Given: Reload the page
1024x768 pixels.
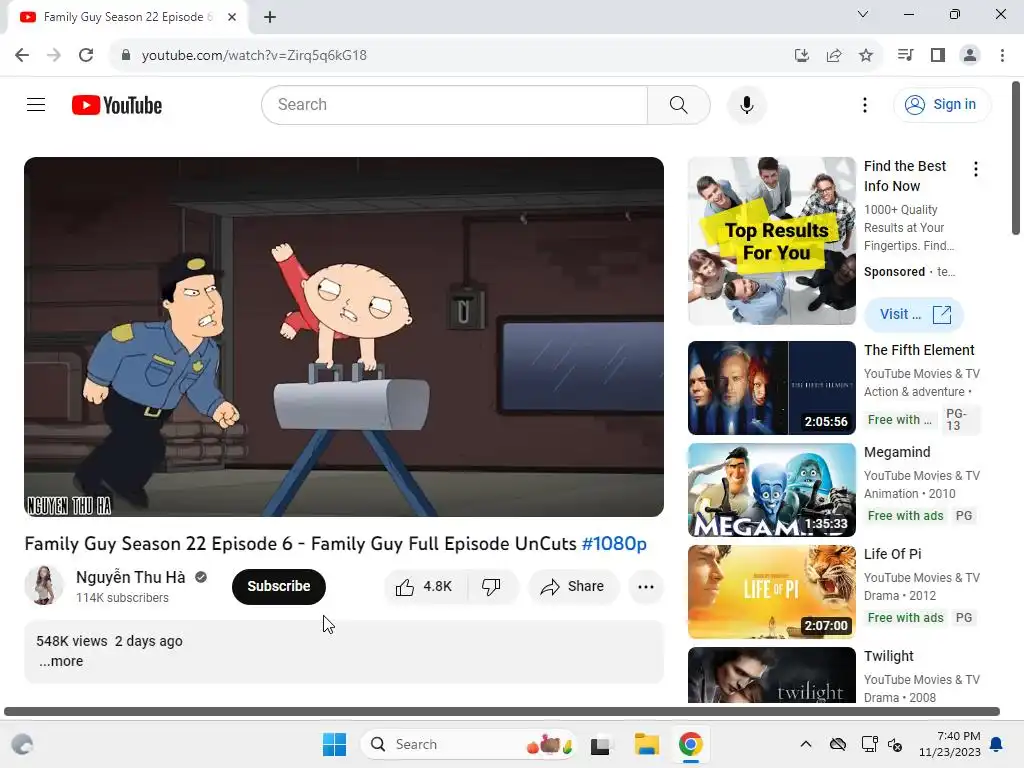Looking at the screenshot, I should [86, 55].
